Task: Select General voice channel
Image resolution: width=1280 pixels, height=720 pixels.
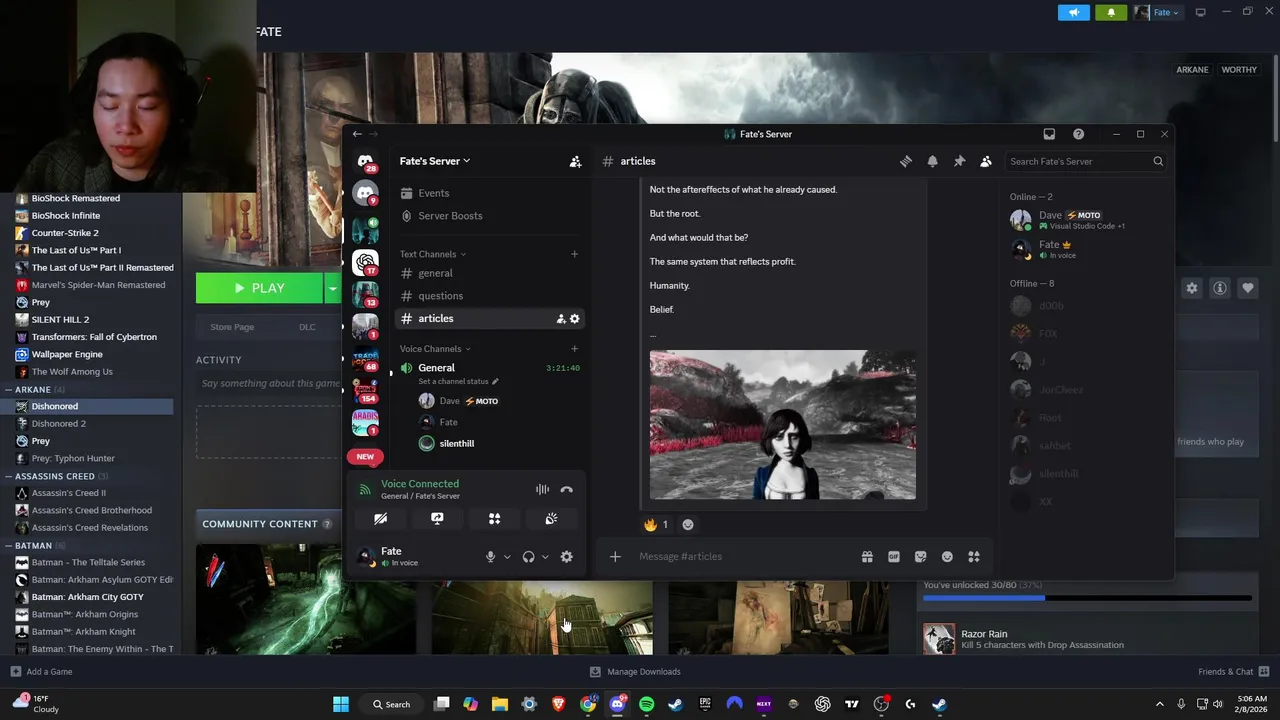Action: tap(489, 368)
